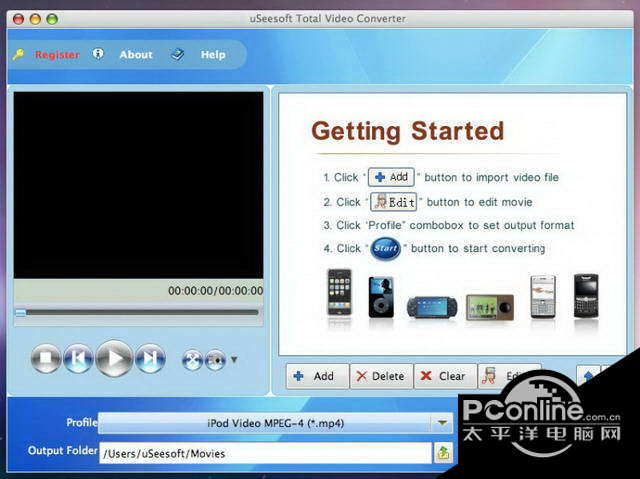Open the Register link
The image size is (640, 479).
coord(57,55)
